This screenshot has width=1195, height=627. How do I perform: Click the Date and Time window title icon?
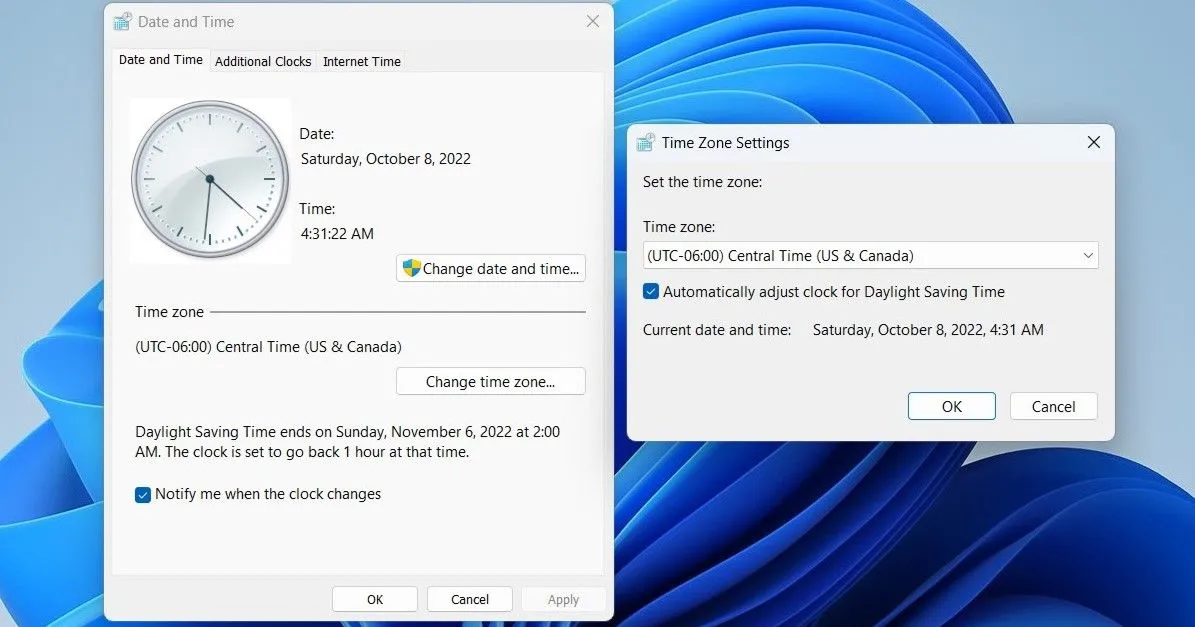tap(122, 21)
